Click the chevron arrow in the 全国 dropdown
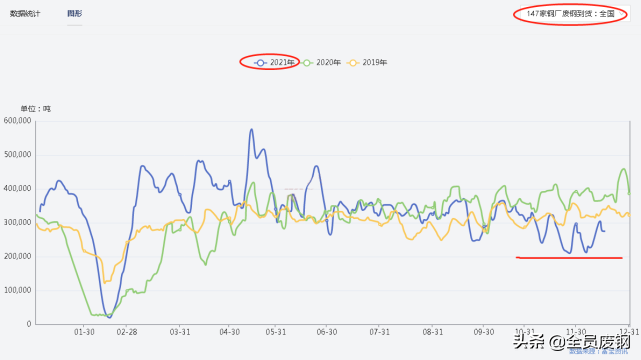 point(622,14)
